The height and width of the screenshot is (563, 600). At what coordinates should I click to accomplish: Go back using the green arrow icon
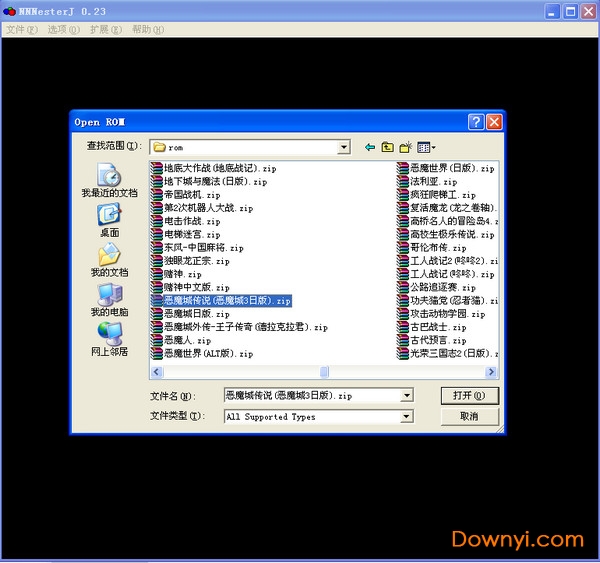(x=370, y=147)
